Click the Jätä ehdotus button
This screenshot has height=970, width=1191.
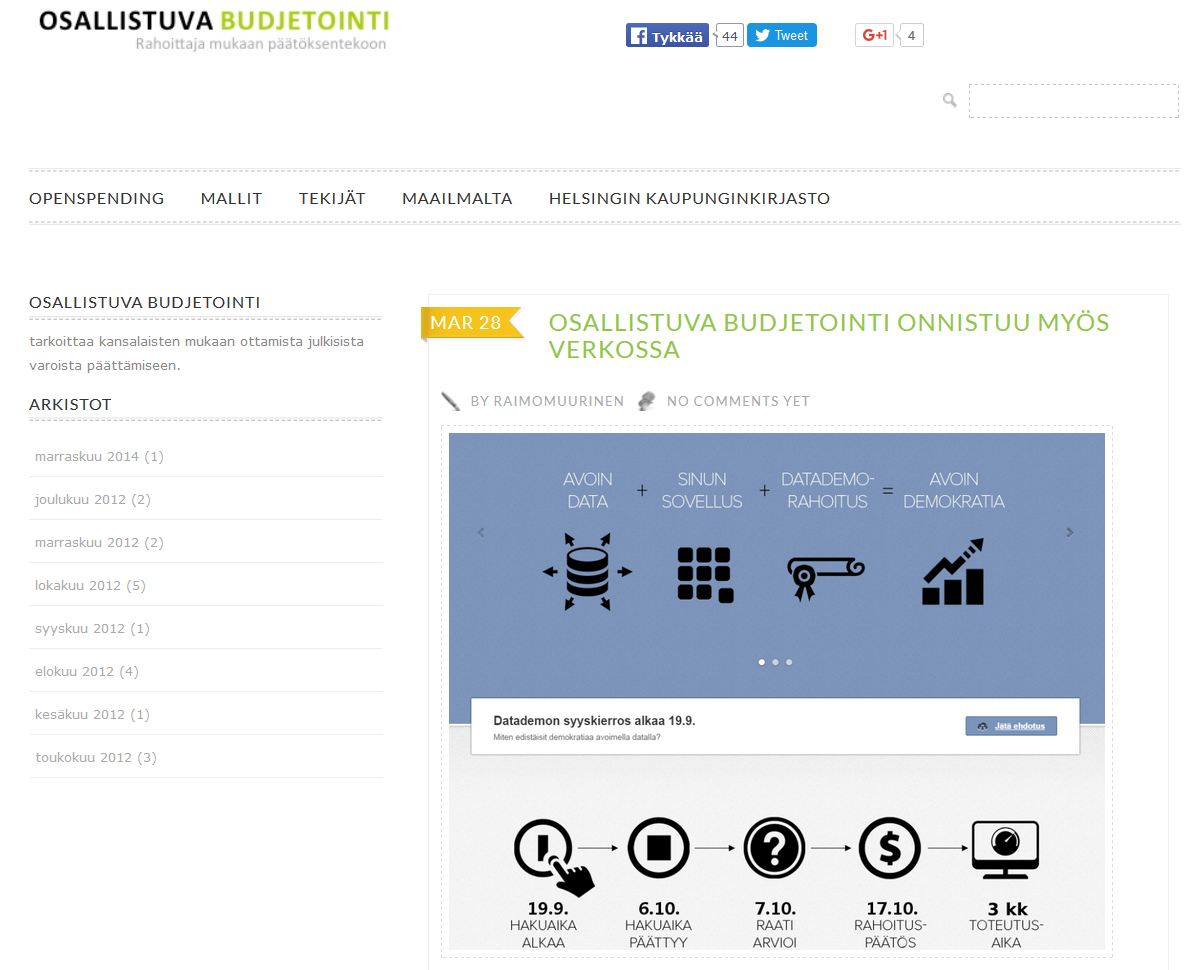pyautogui.click(x=1011, y=726)
